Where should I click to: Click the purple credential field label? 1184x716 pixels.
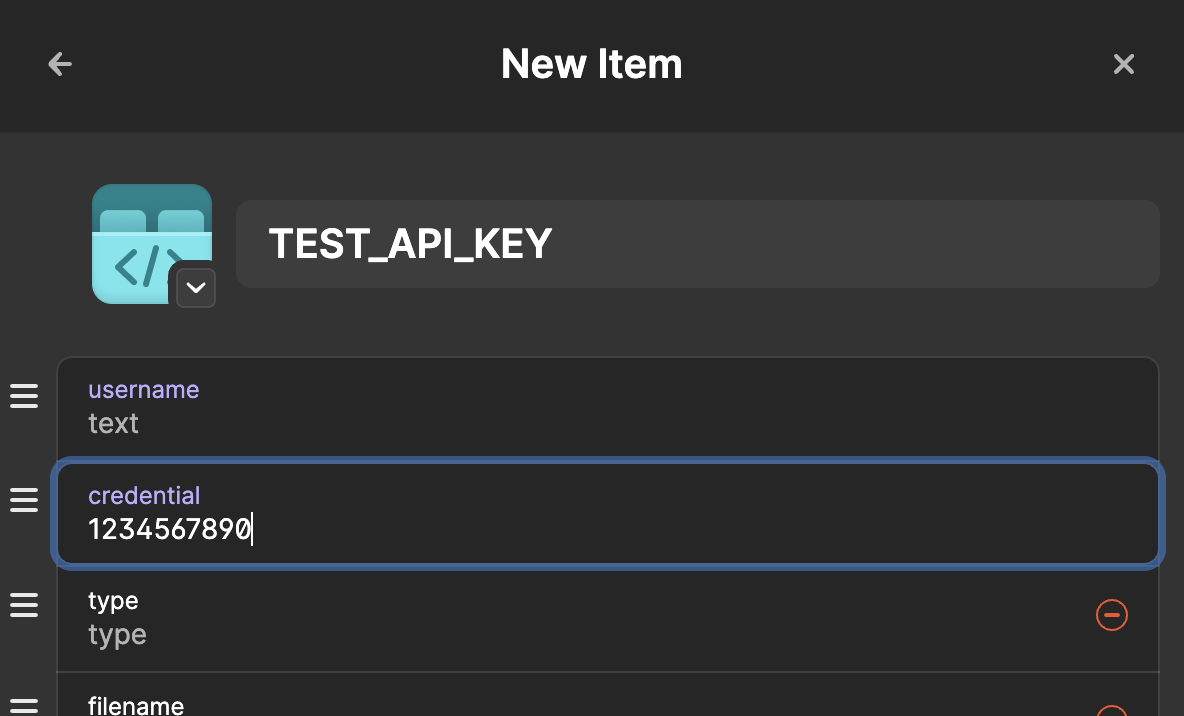pyautogui.click(x=144, y=496)
